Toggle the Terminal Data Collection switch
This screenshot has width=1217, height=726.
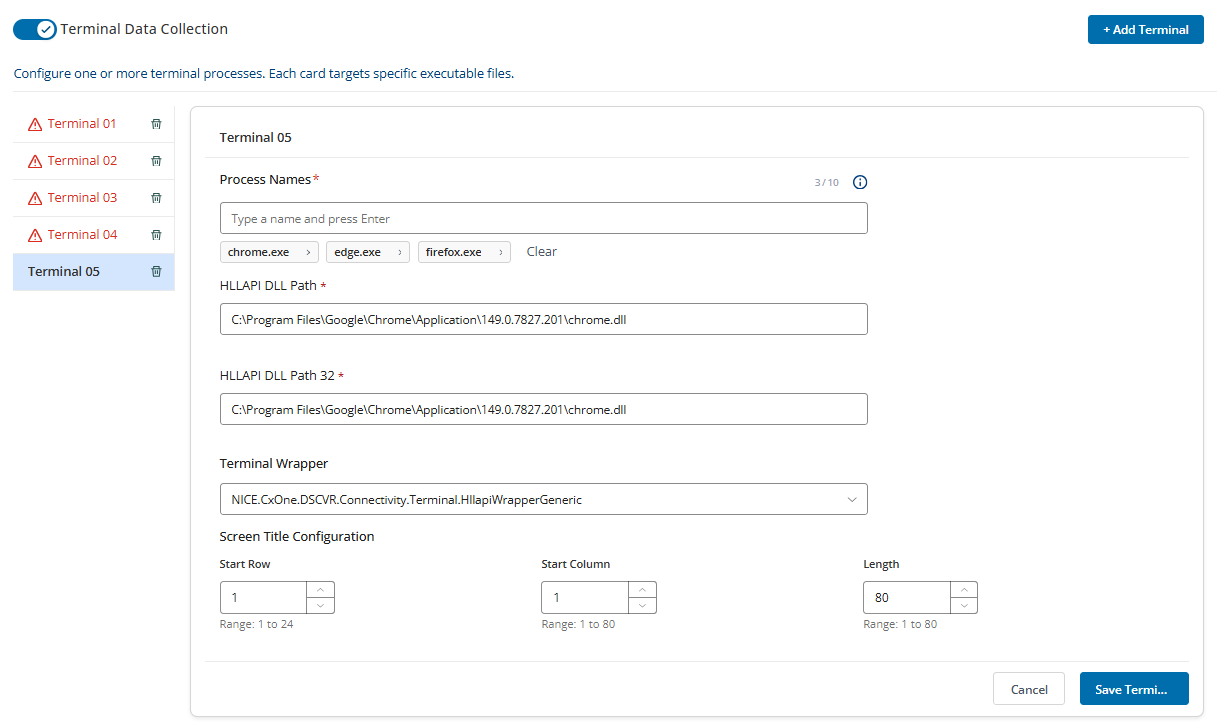click(34, 29)
